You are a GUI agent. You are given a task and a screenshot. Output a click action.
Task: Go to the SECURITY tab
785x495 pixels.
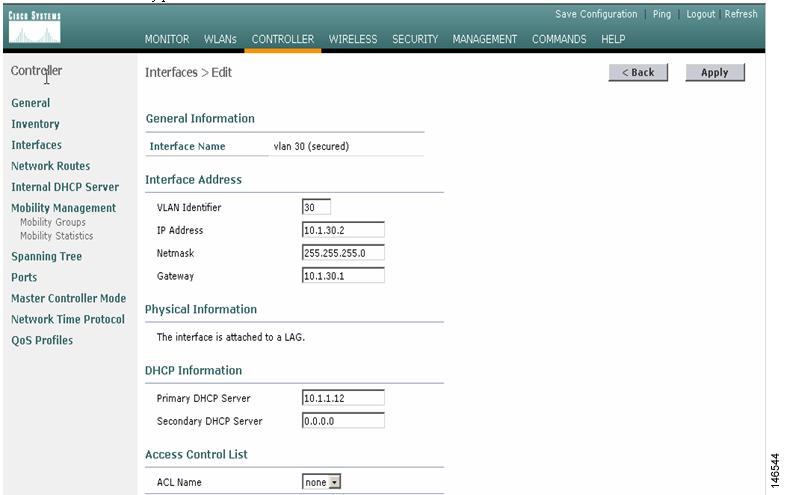click(x=415, y=39)
